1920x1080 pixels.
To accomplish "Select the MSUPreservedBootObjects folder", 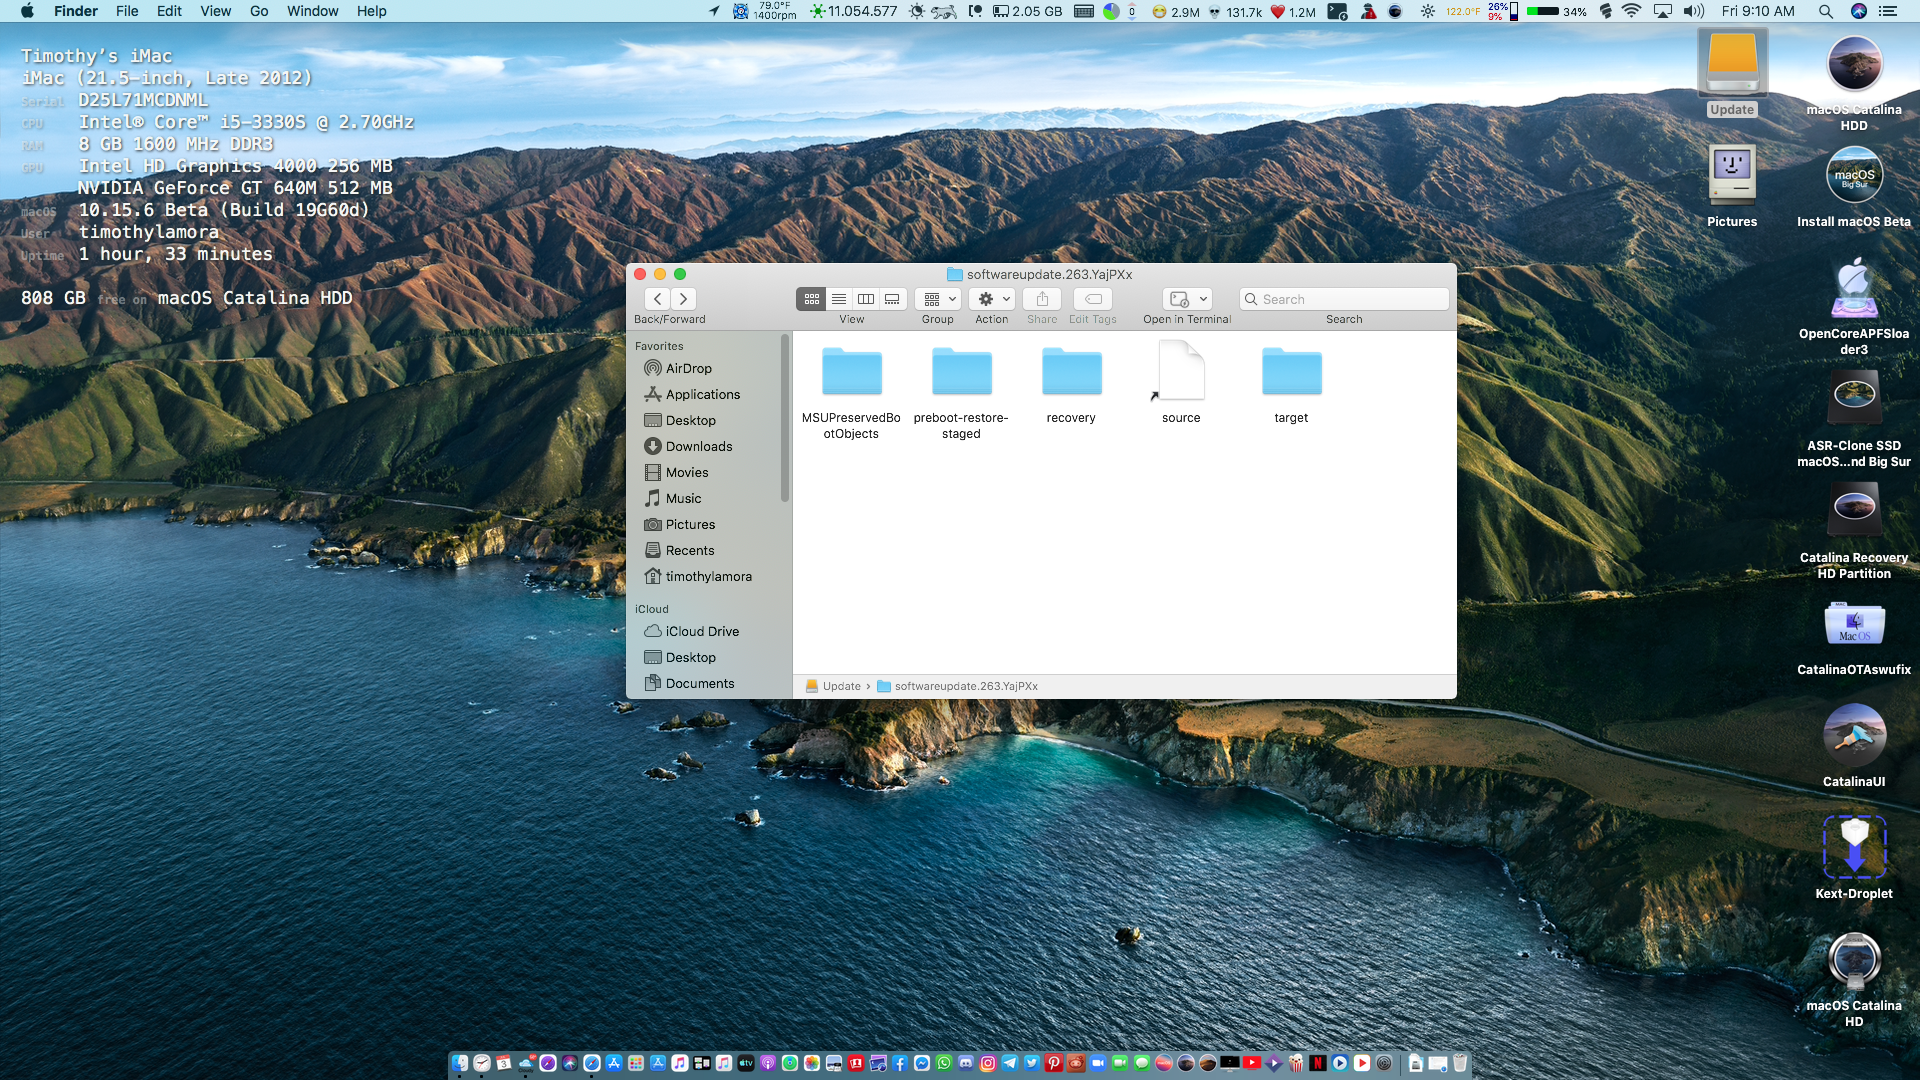I will click(x=851, y=374).
